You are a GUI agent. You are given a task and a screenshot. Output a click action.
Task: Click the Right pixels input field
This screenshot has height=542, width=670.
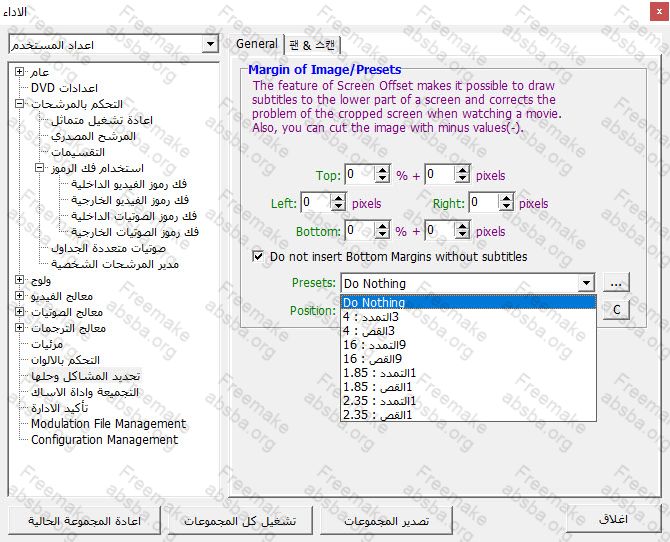pos(484,202)
